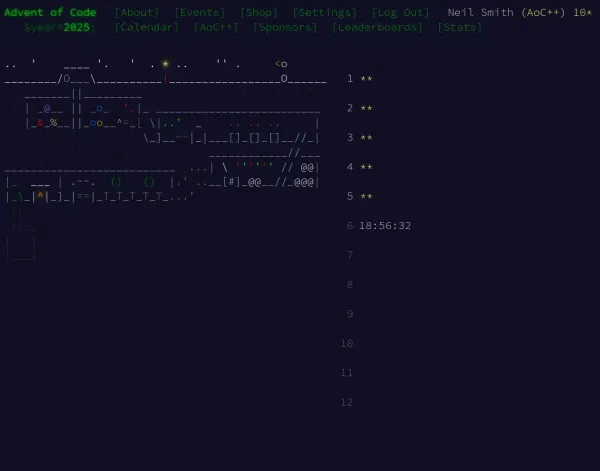Open Day 2 puzzle in calendar

coord(360,108)
